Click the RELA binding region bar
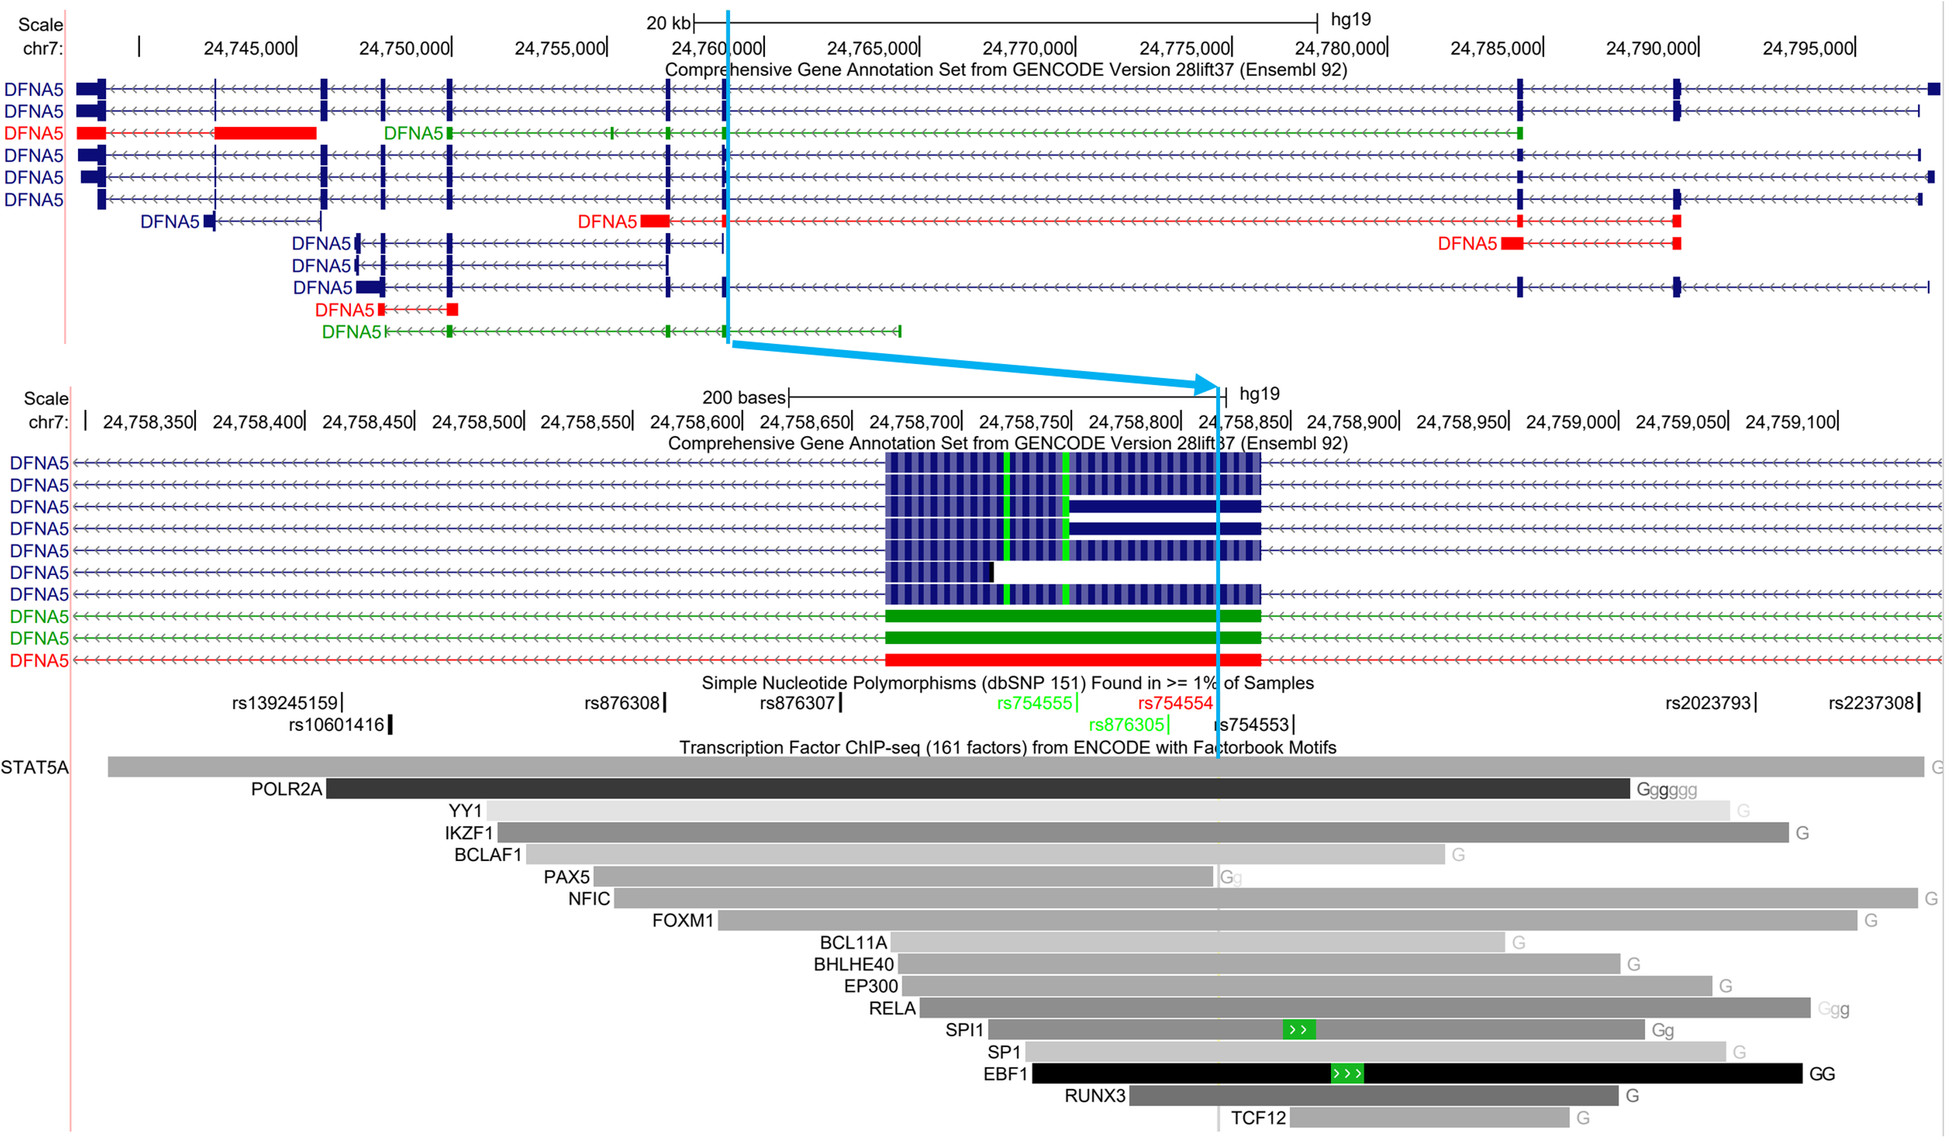 pos(1365,1008)
